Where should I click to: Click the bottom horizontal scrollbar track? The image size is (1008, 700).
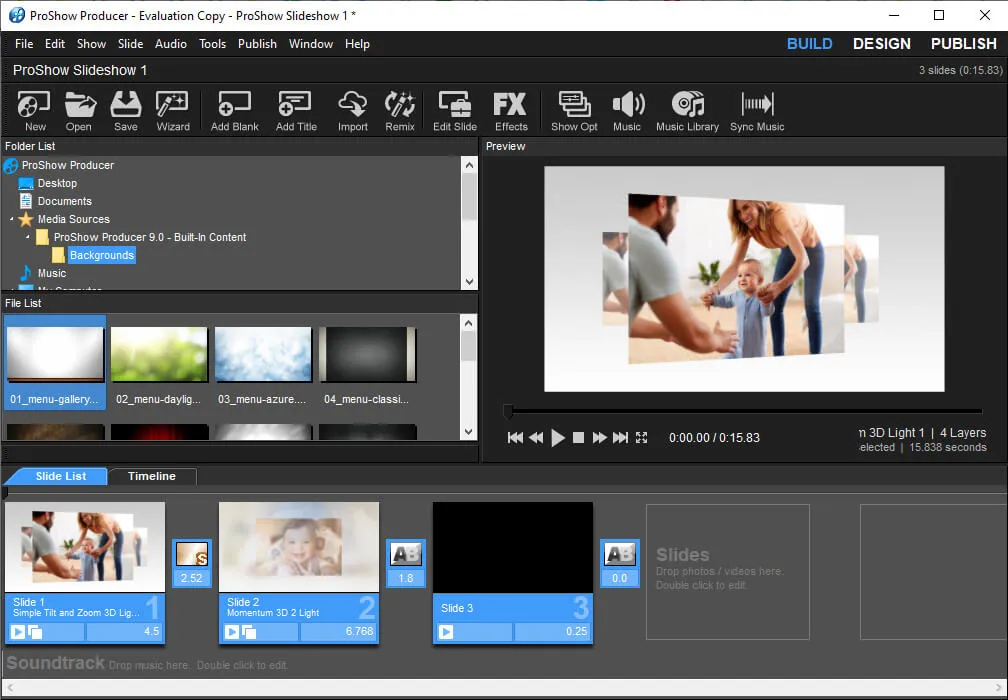(x=503, y=688)
